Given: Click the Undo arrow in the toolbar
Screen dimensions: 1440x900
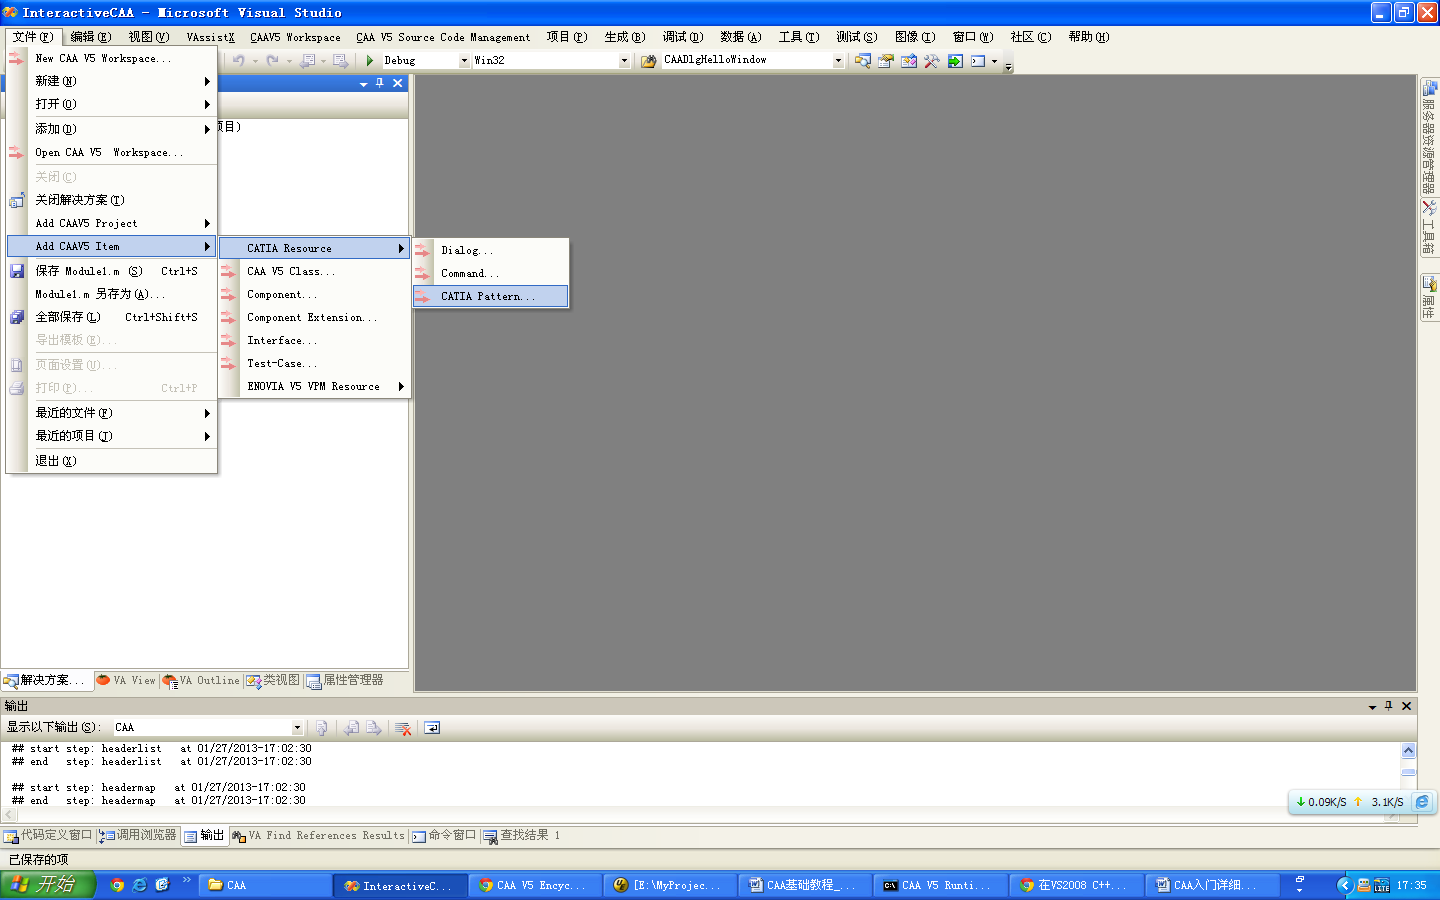Looking at the screenshot, I should click(239, 61).
